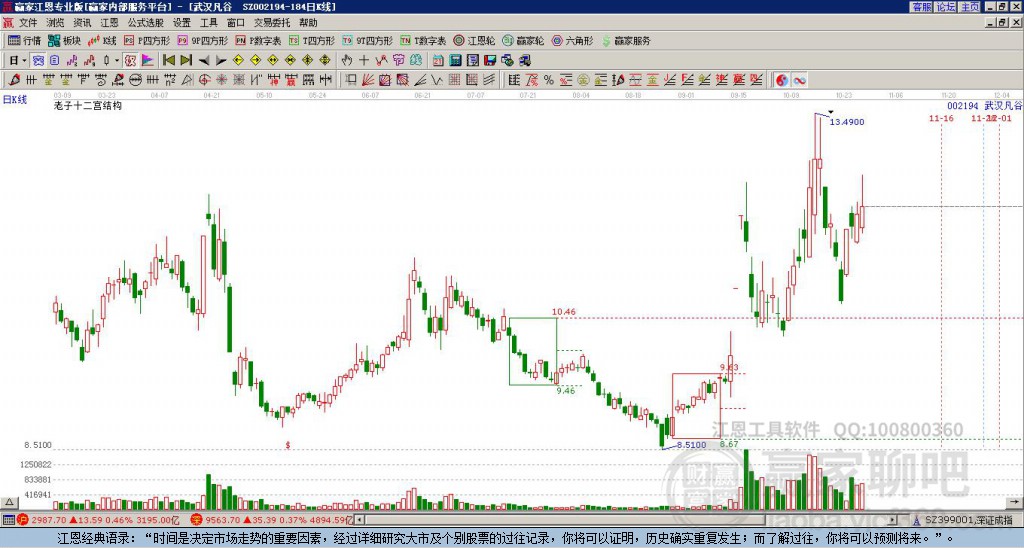Screen dimensions: 1024x548
Task: Click the colored flag icon
Action: pos(148,60)
